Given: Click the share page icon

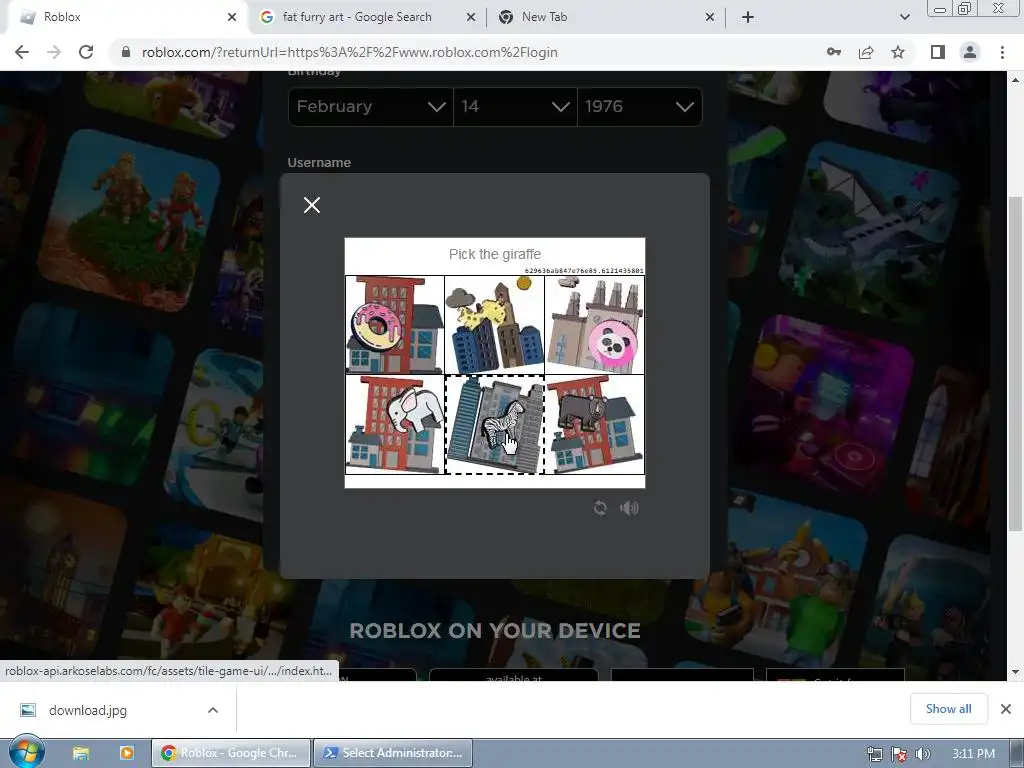Looking at the screenshot, I should coord(866,52).
